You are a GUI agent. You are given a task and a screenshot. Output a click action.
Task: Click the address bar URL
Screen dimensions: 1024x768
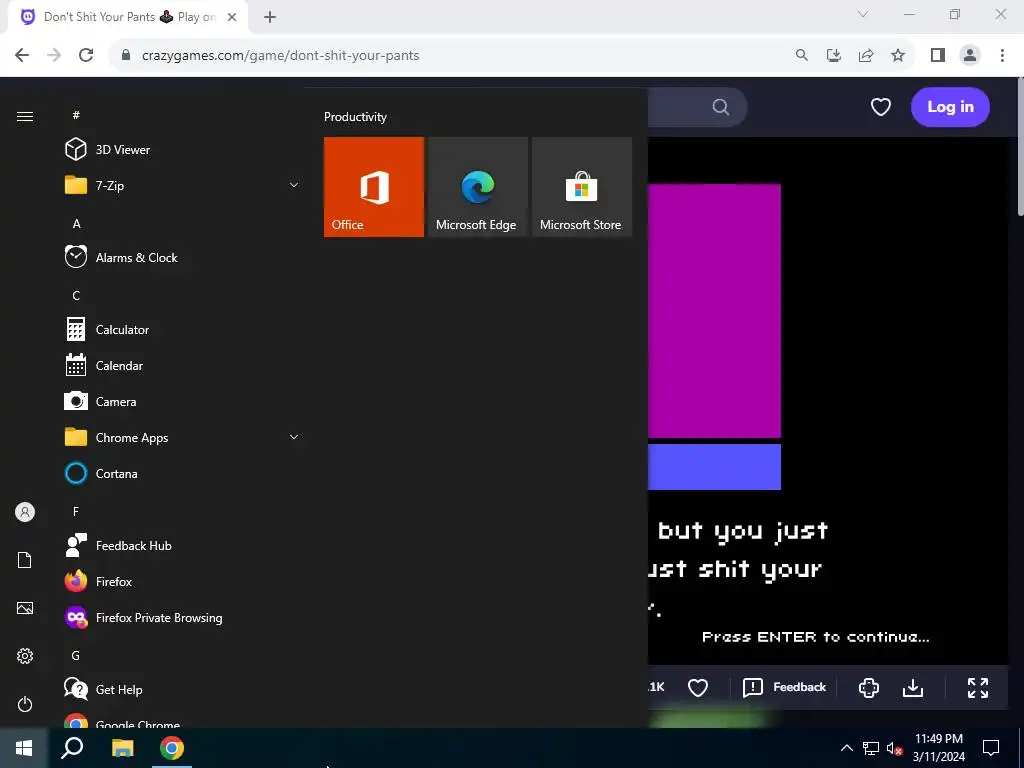coord(281,56)
